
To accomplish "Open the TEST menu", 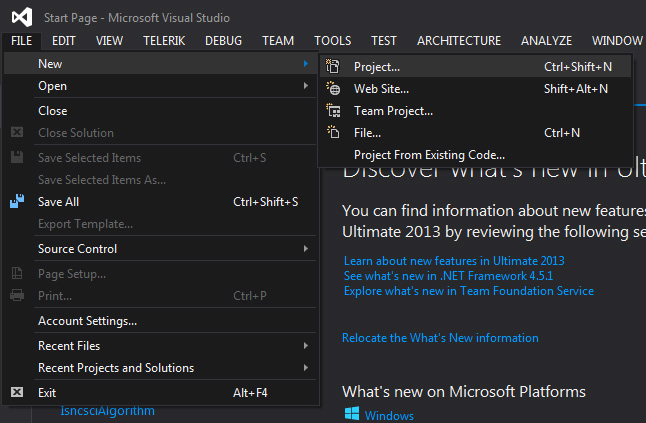I will (x=384, y=41).
